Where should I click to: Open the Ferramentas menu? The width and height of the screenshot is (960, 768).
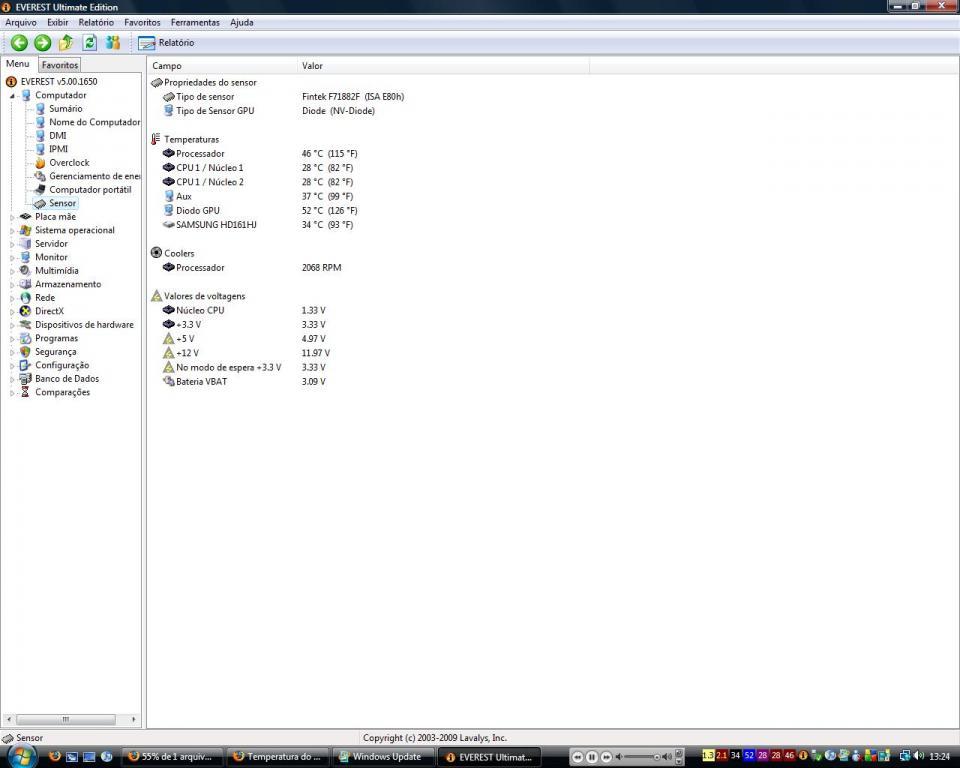point(195,22)
